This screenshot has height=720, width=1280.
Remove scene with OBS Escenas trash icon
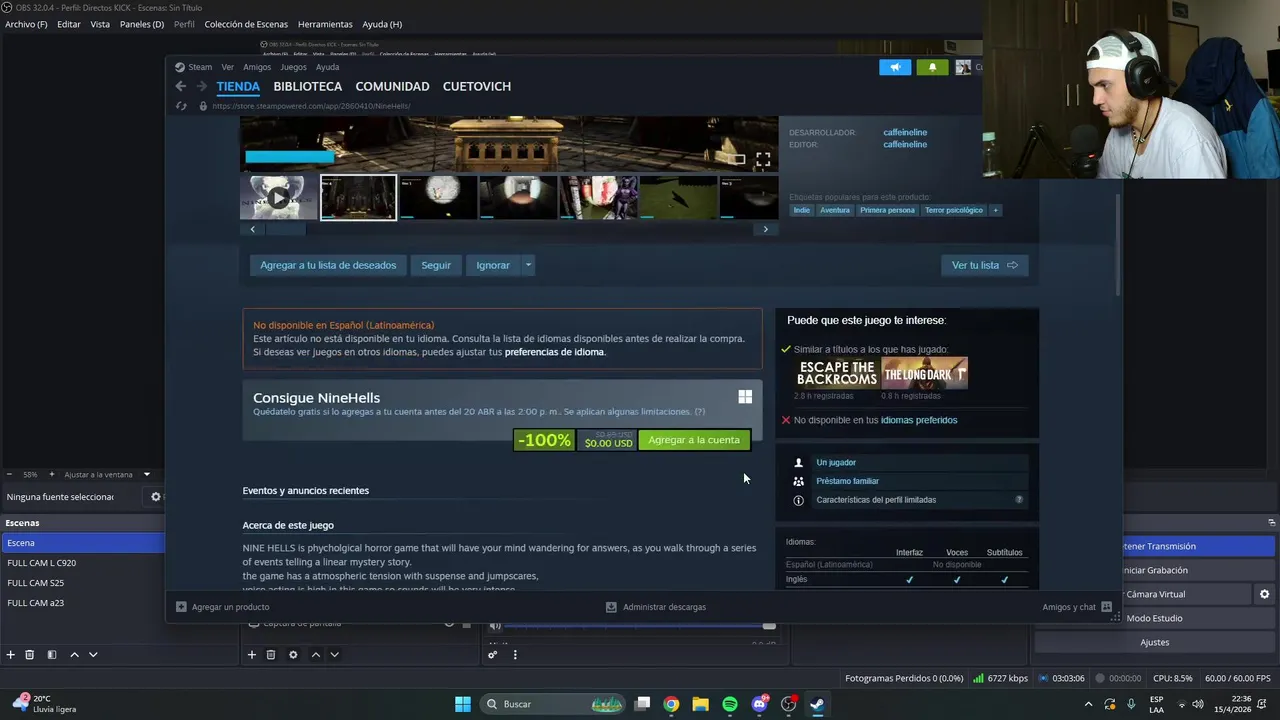point(30,655)
